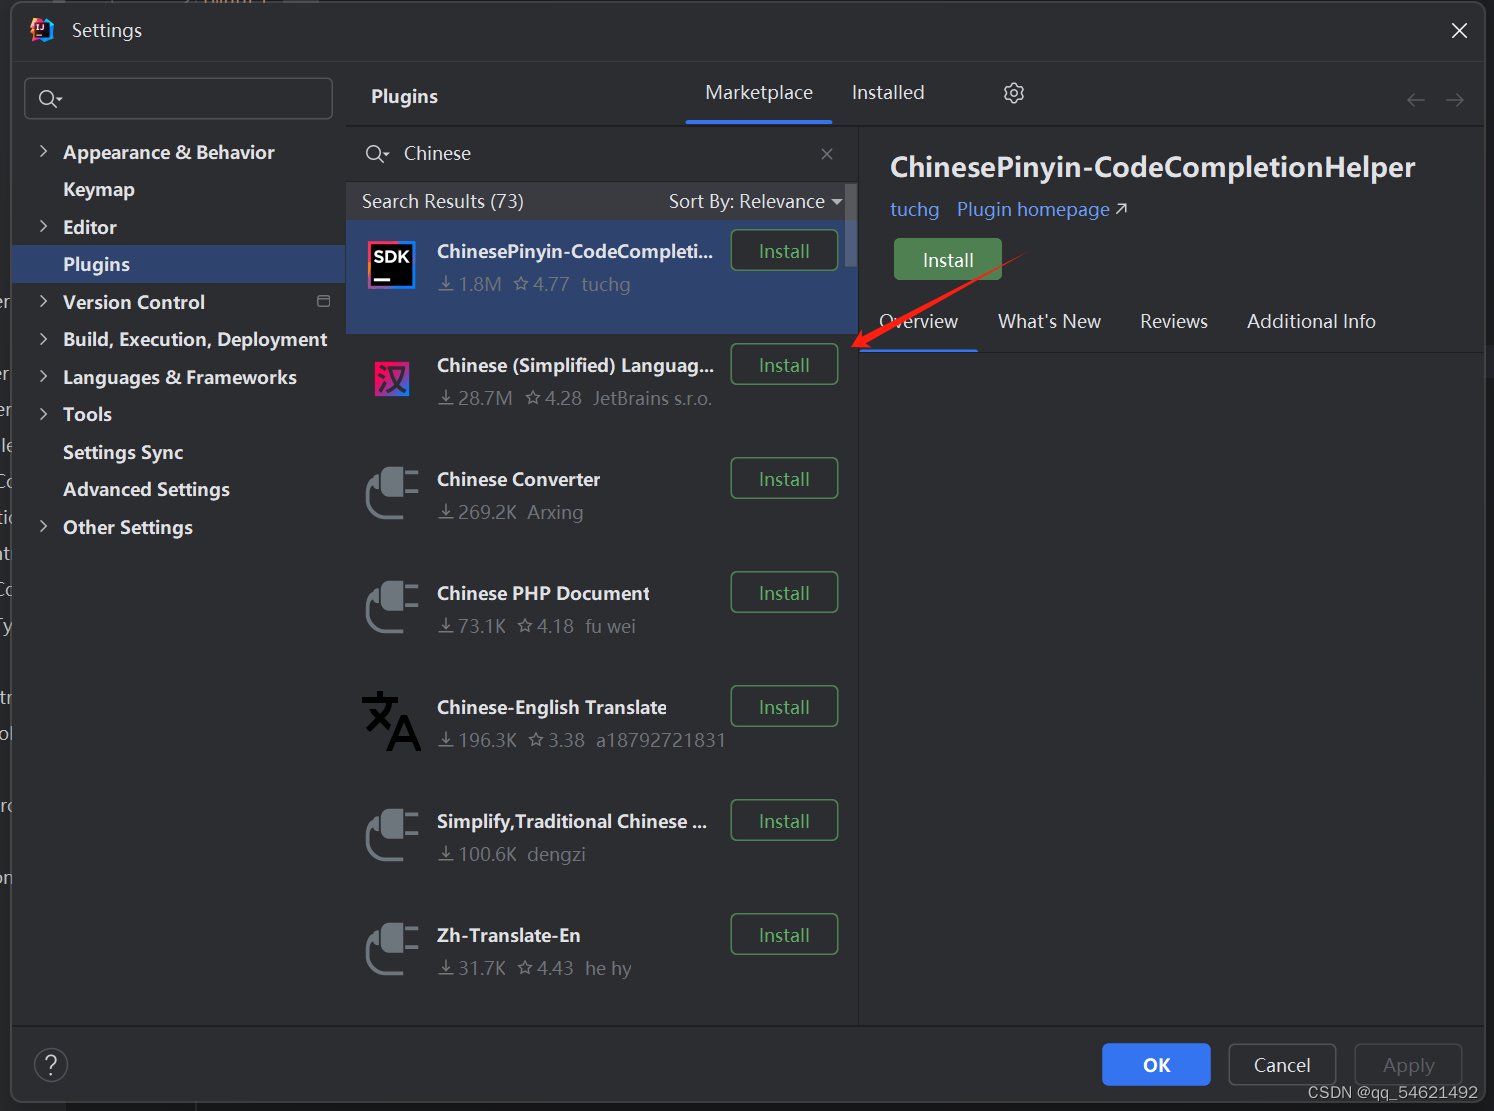Click the back navigation arrow
The width and height of the screenshot is (1494, 1111).
pyautogui.click(x=1416, y=100)
